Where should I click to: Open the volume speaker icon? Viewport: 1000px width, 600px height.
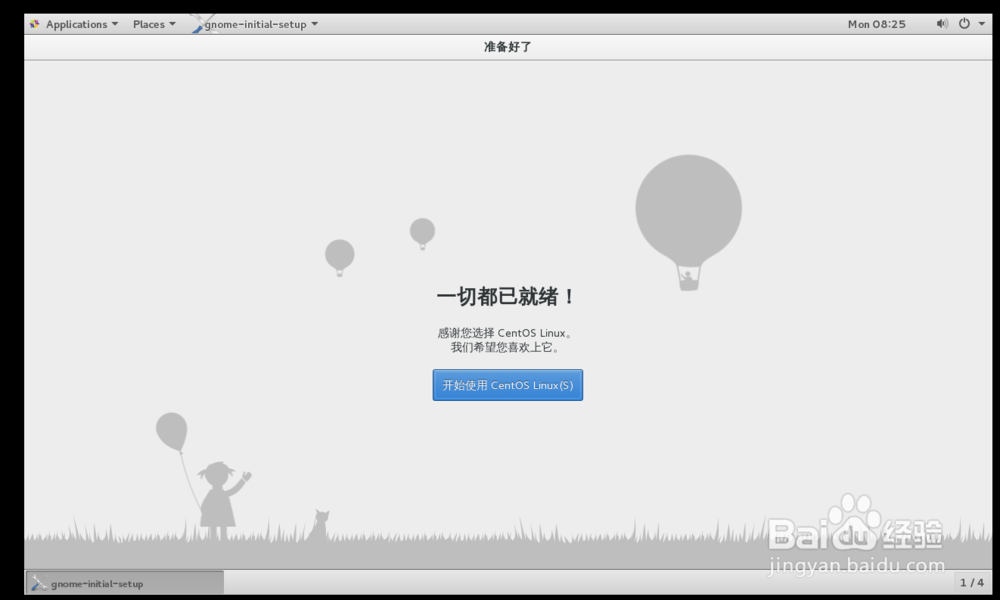click(942, 24)
